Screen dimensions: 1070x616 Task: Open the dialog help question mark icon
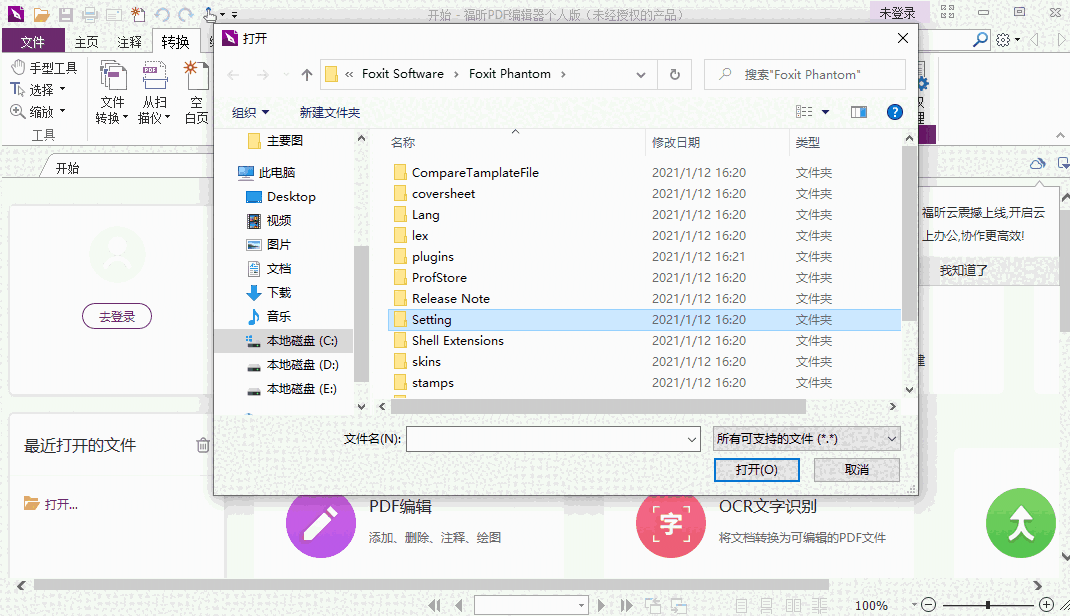tap(895, 113)
